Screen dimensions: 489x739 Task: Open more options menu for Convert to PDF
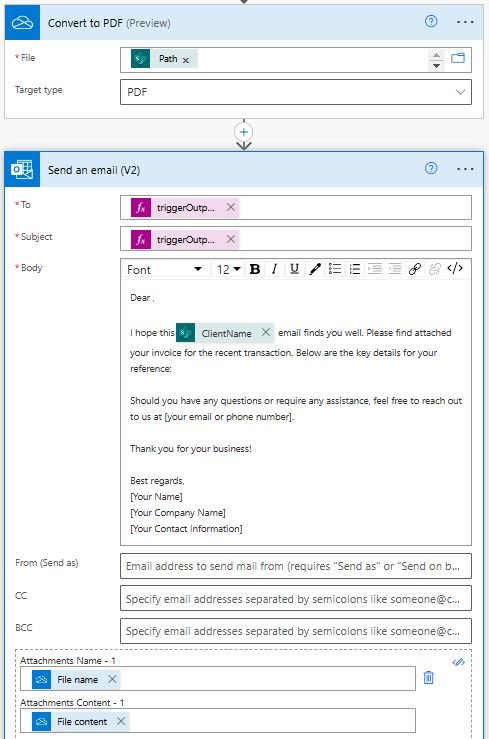tap(465, 22)
